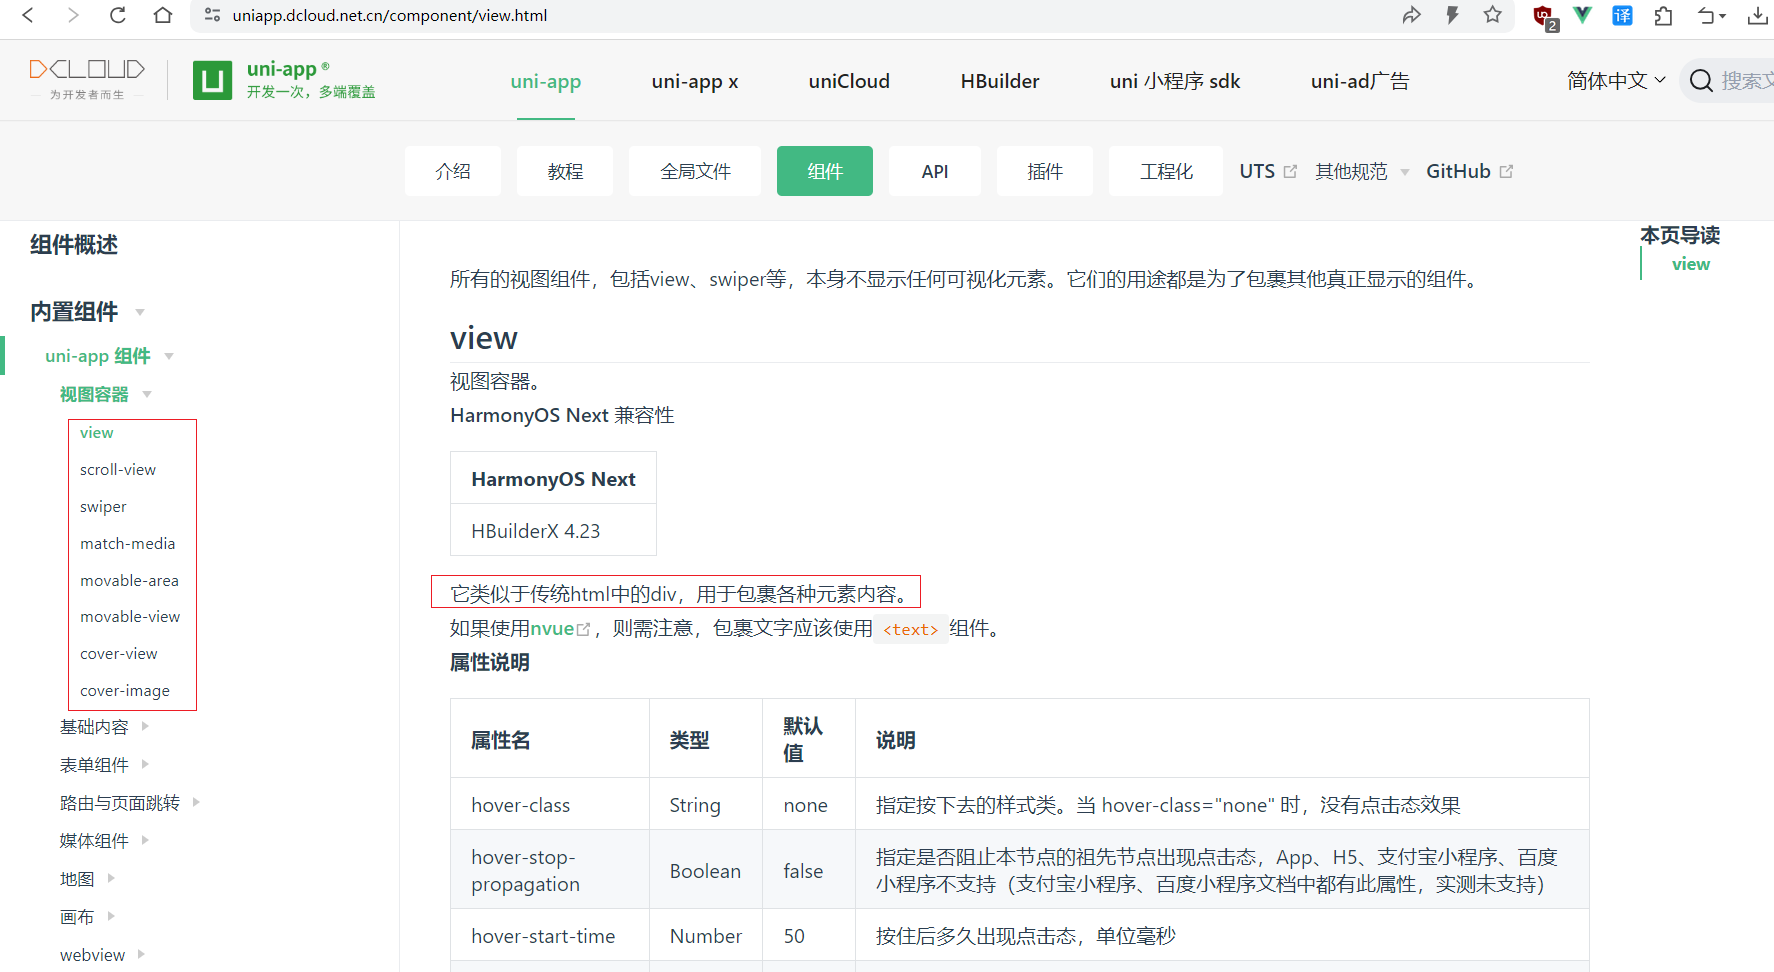
Task: Click search magnifier icon
Action: 1701,80
